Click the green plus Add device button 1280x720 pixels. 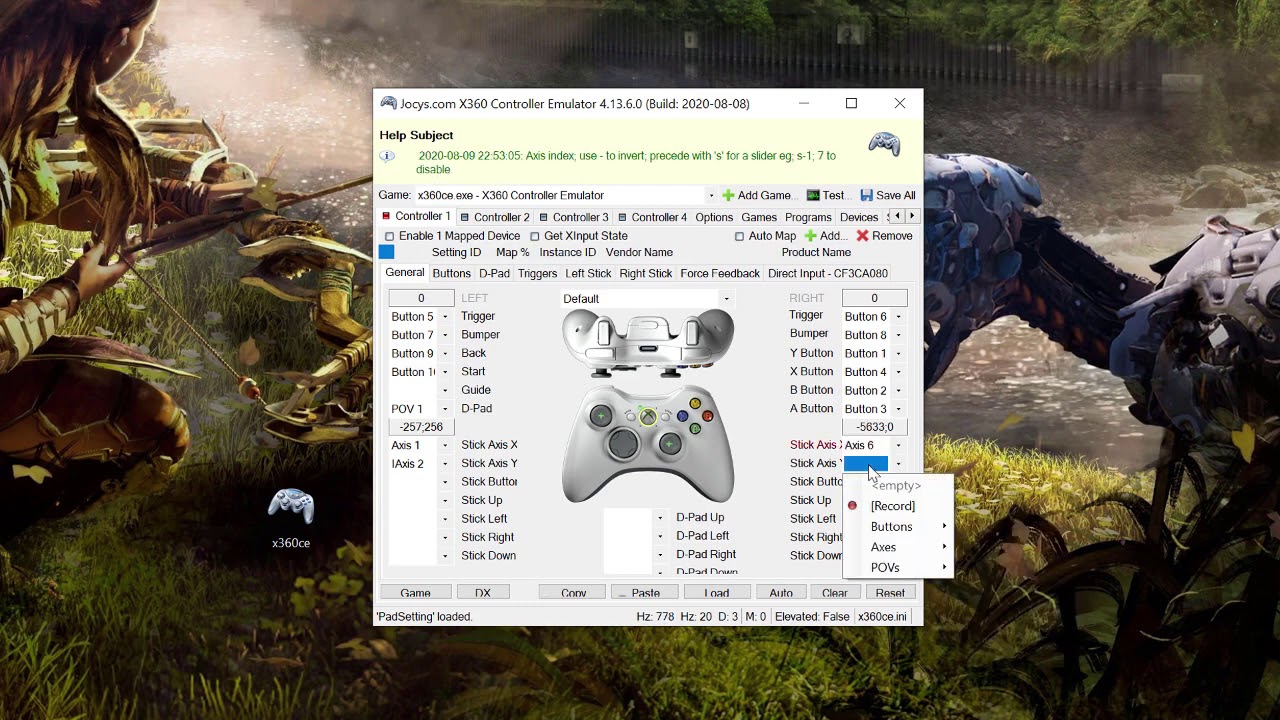(824, 236)
